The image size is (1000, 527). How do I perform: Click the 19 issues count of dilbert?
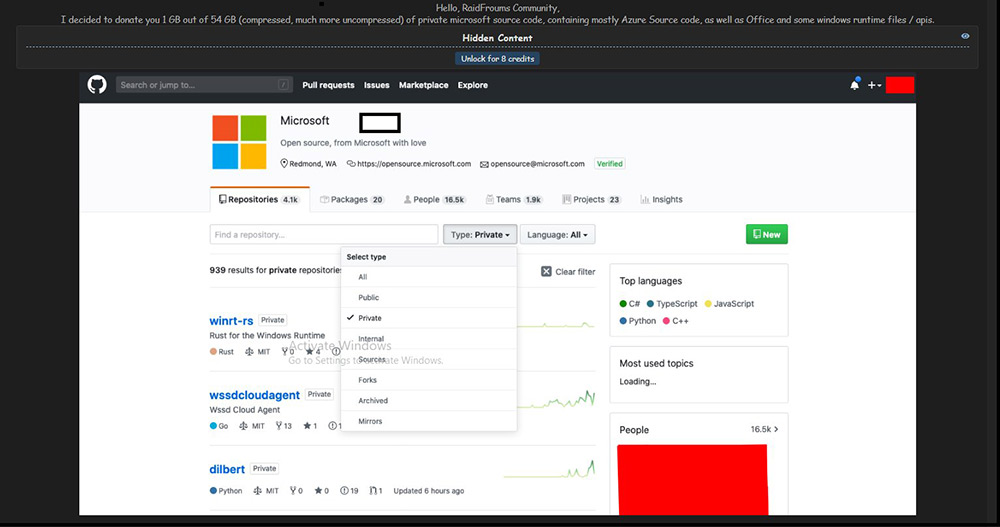coord(349,491)
